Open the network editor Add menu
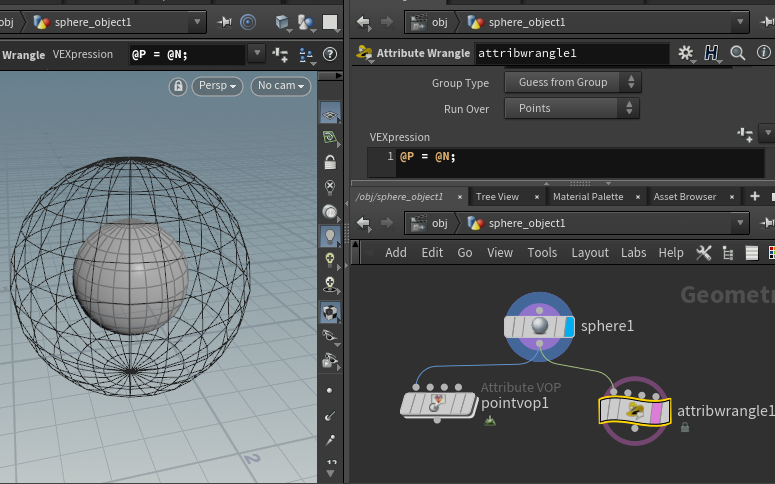 (396, 253)
